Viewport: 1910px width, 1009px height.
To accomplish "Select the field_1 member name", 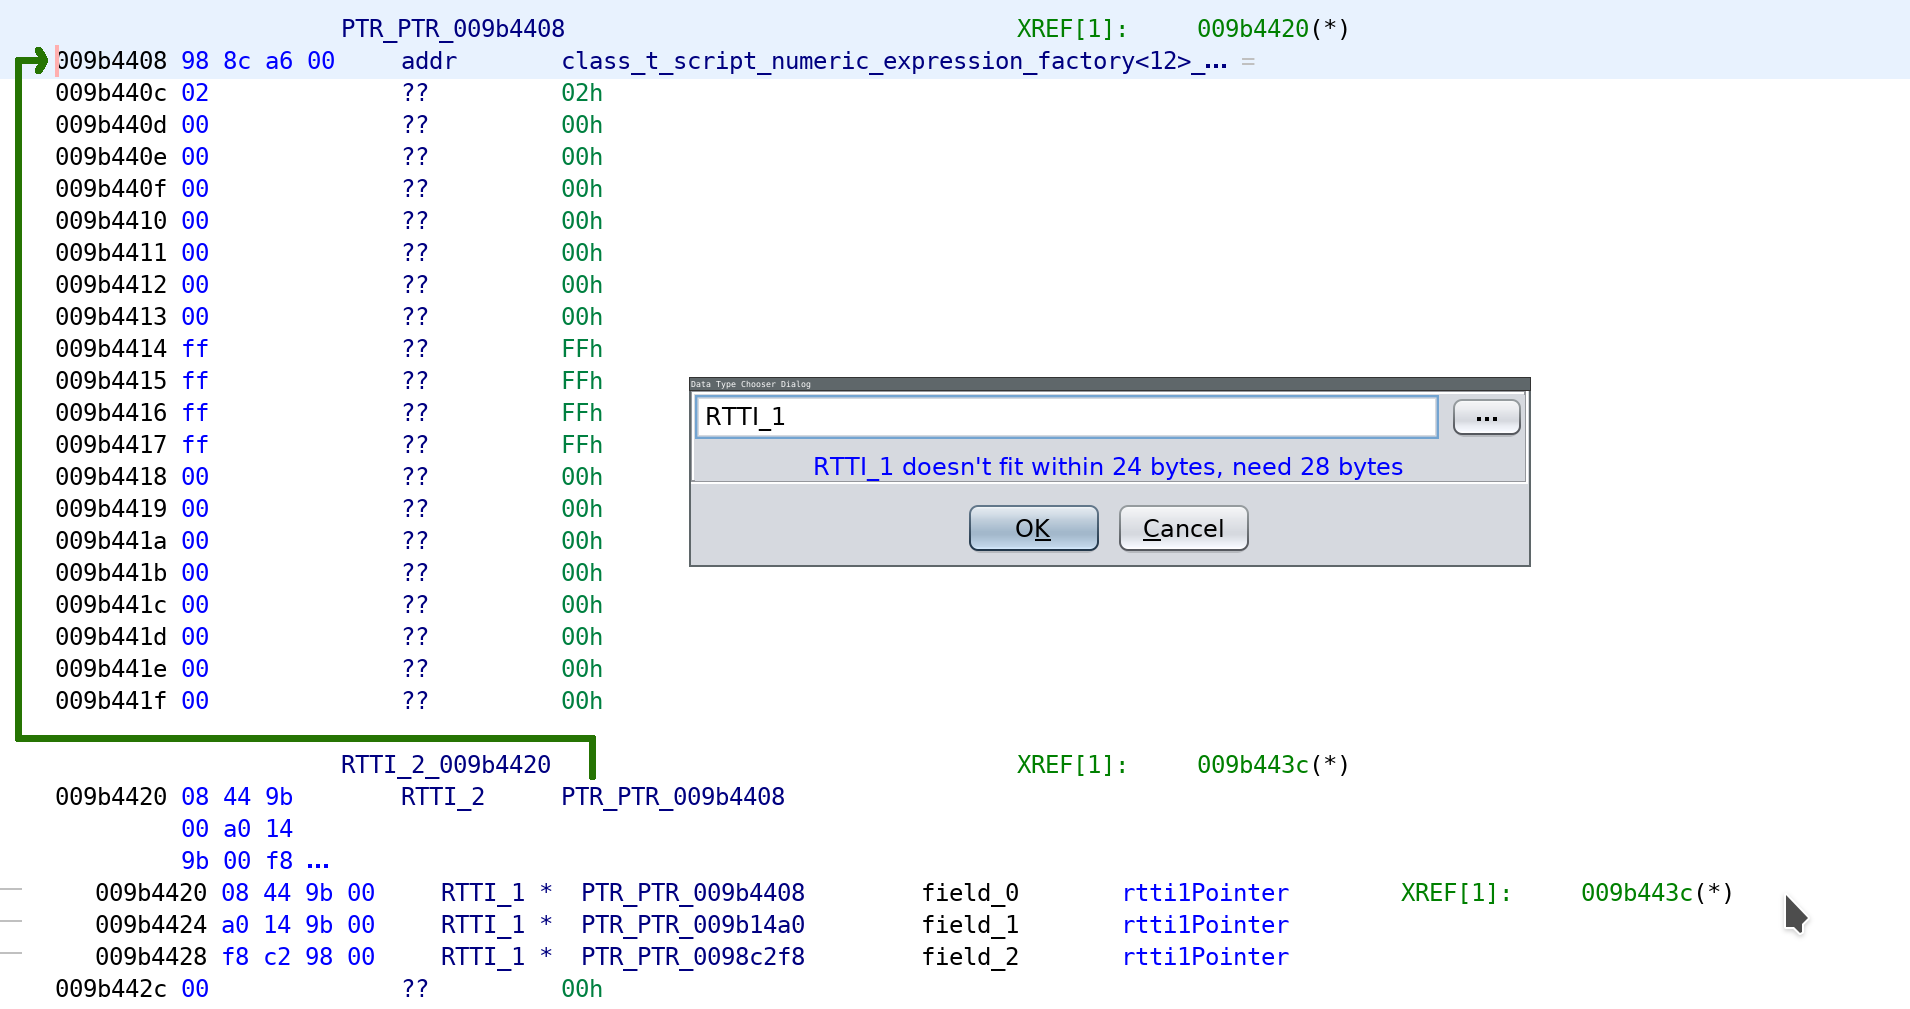I will 969,925.
